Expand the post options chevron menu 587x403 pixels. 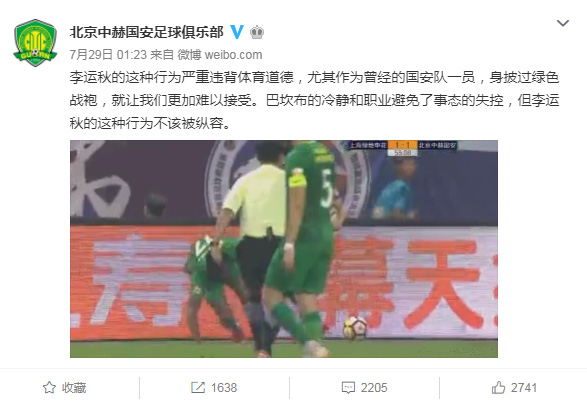click(563, 23)
